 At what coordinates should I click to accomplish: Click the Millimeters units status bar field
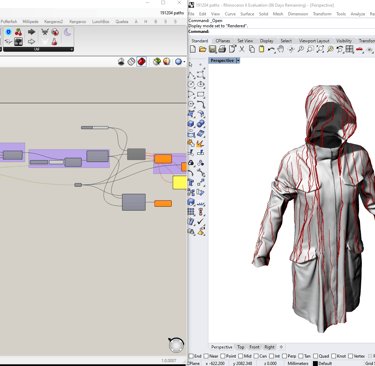(x=298, y=363)
